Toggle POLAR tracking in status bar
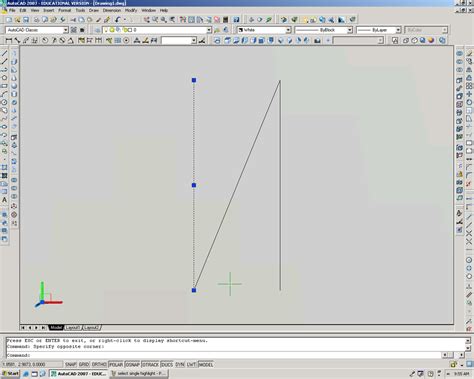 point(116,365)
